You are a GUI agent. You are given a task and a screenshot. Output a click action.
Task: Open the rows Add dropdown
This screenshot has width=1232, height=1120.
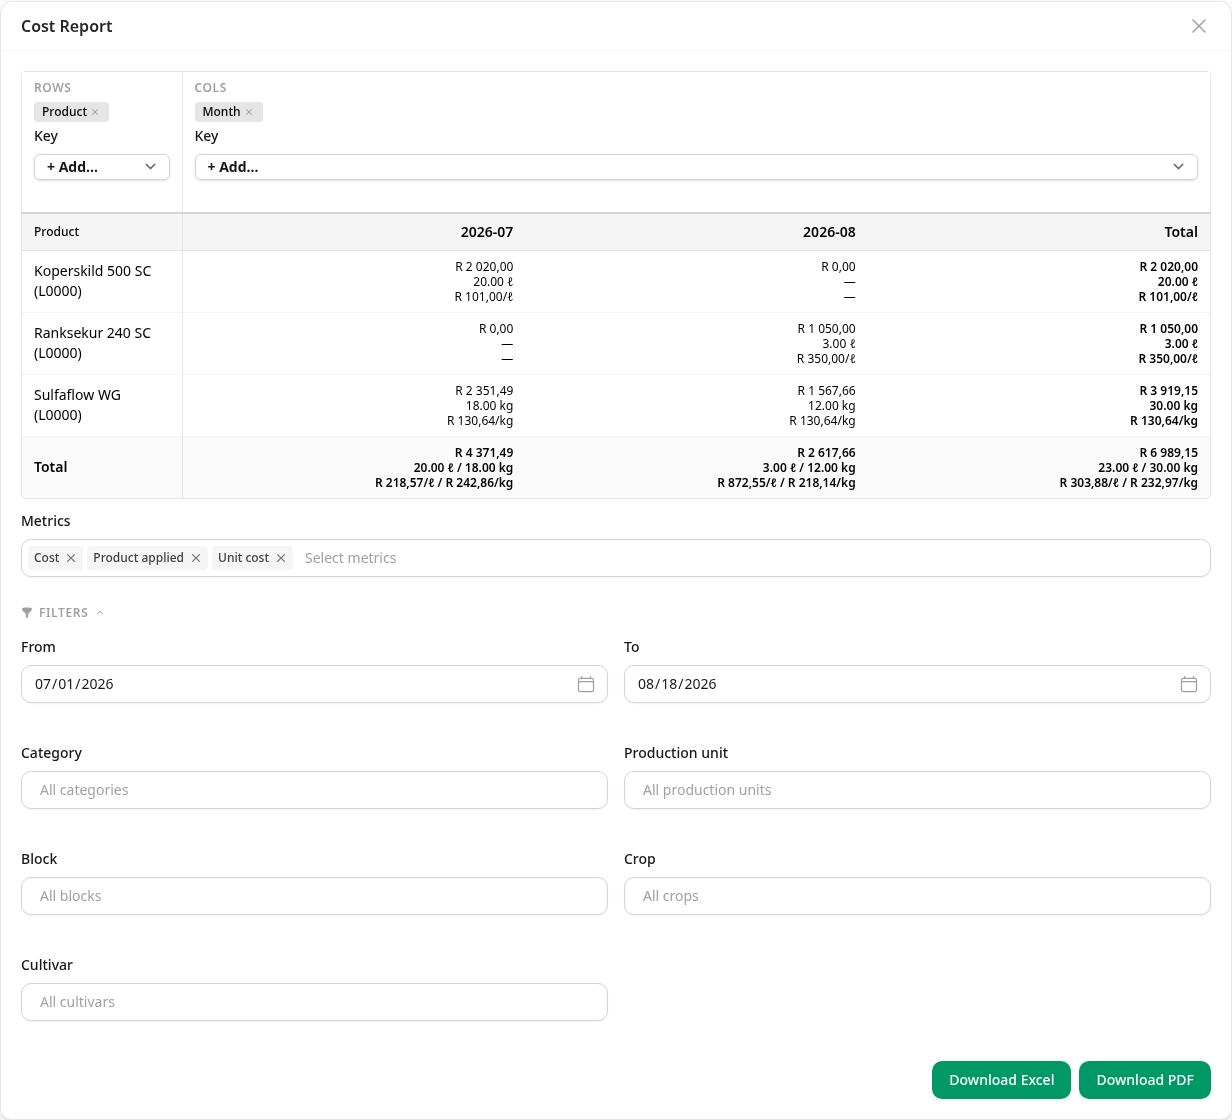click(x=102, y=167)
